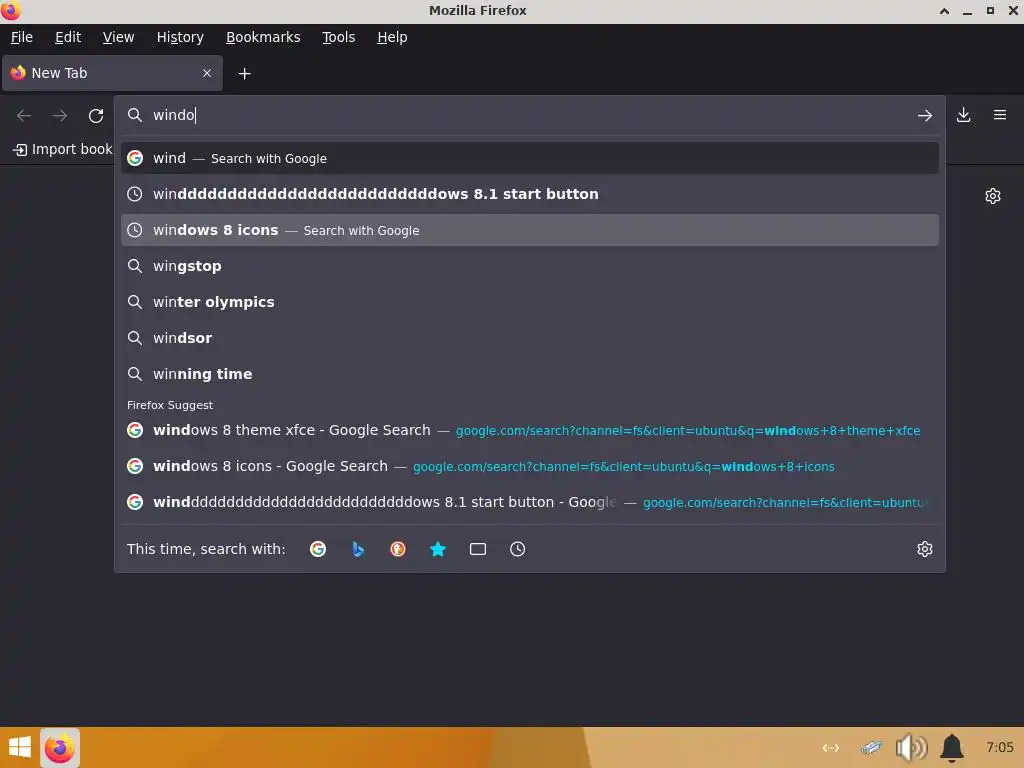The image size is (1024, 768).
Task: Open the volume speaker tray icon
Action: [x=912, y=748]
